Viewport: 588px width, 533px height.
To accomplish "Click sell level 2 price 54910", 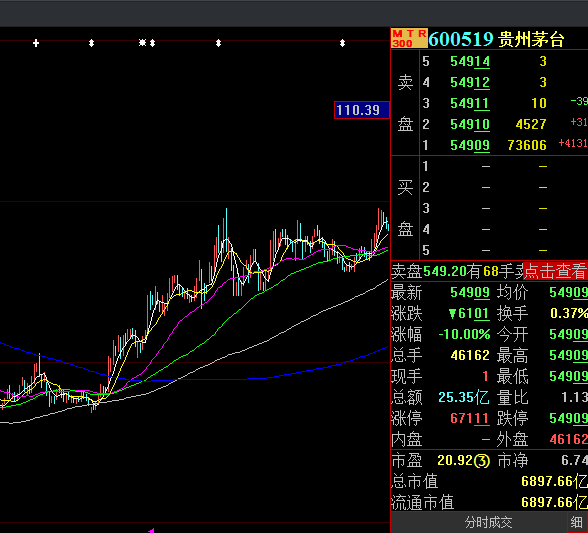I will (470, 124).
